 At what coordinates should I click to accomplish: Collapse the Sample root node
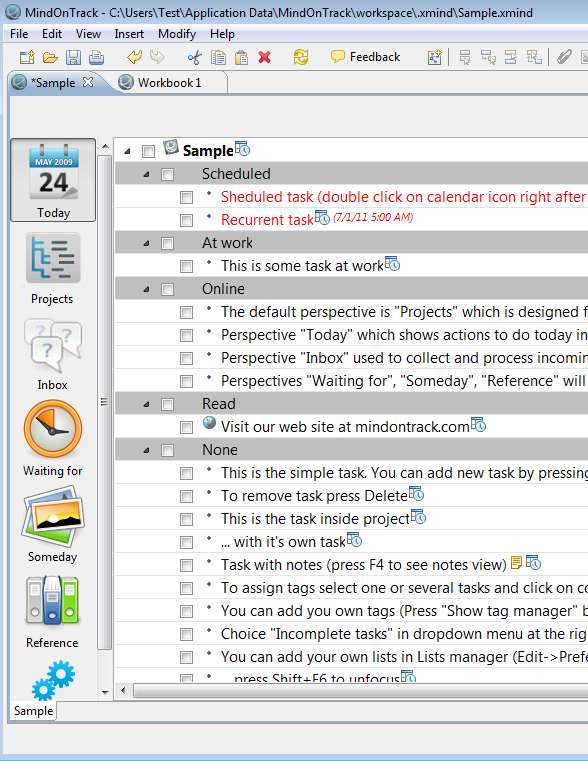(x=128, y=151)
